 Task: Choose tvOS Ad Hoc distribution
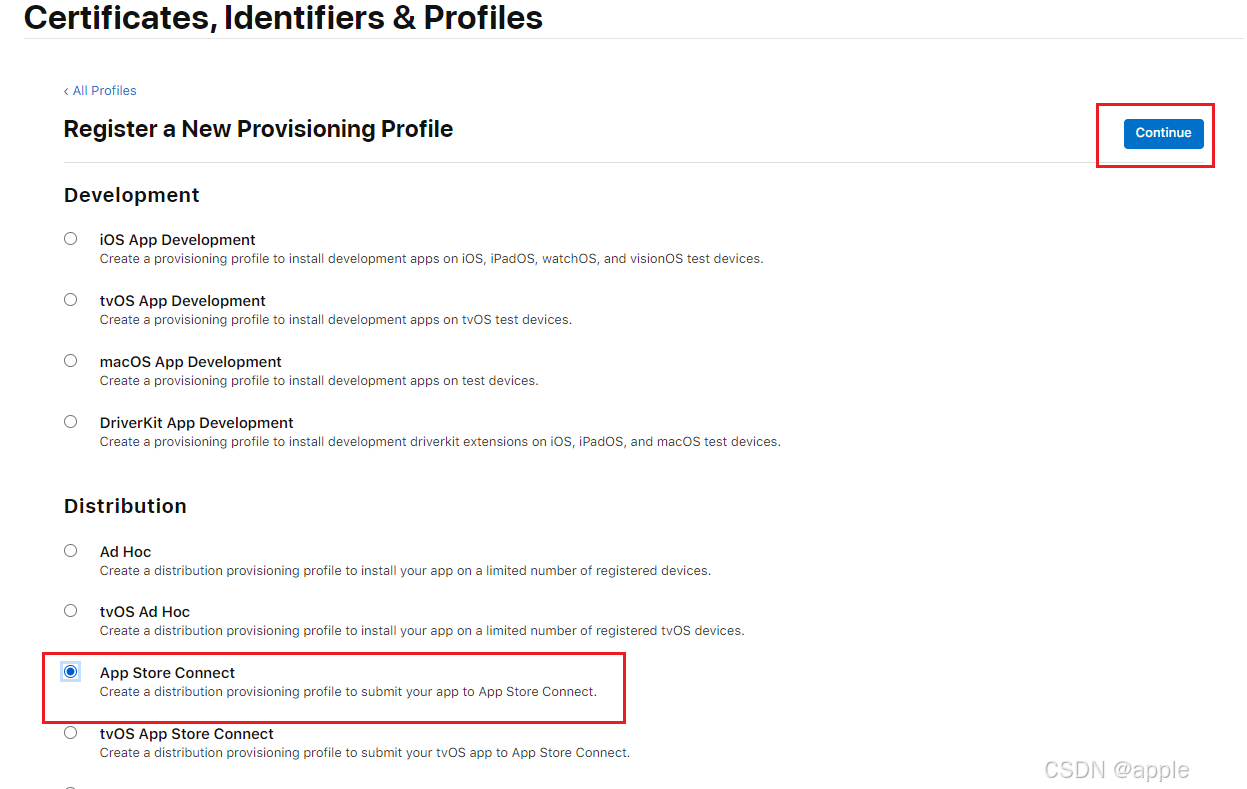(70, 610)
